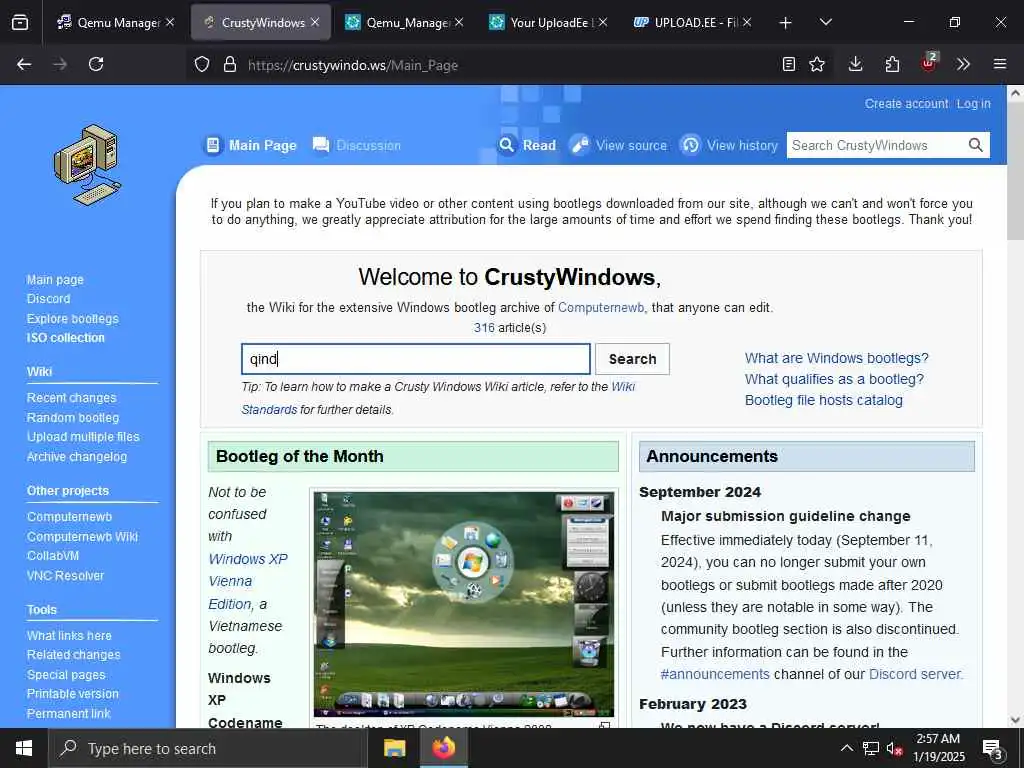
Task: Click the page vertical scrollbar thumb
Action: point(1015,171)
